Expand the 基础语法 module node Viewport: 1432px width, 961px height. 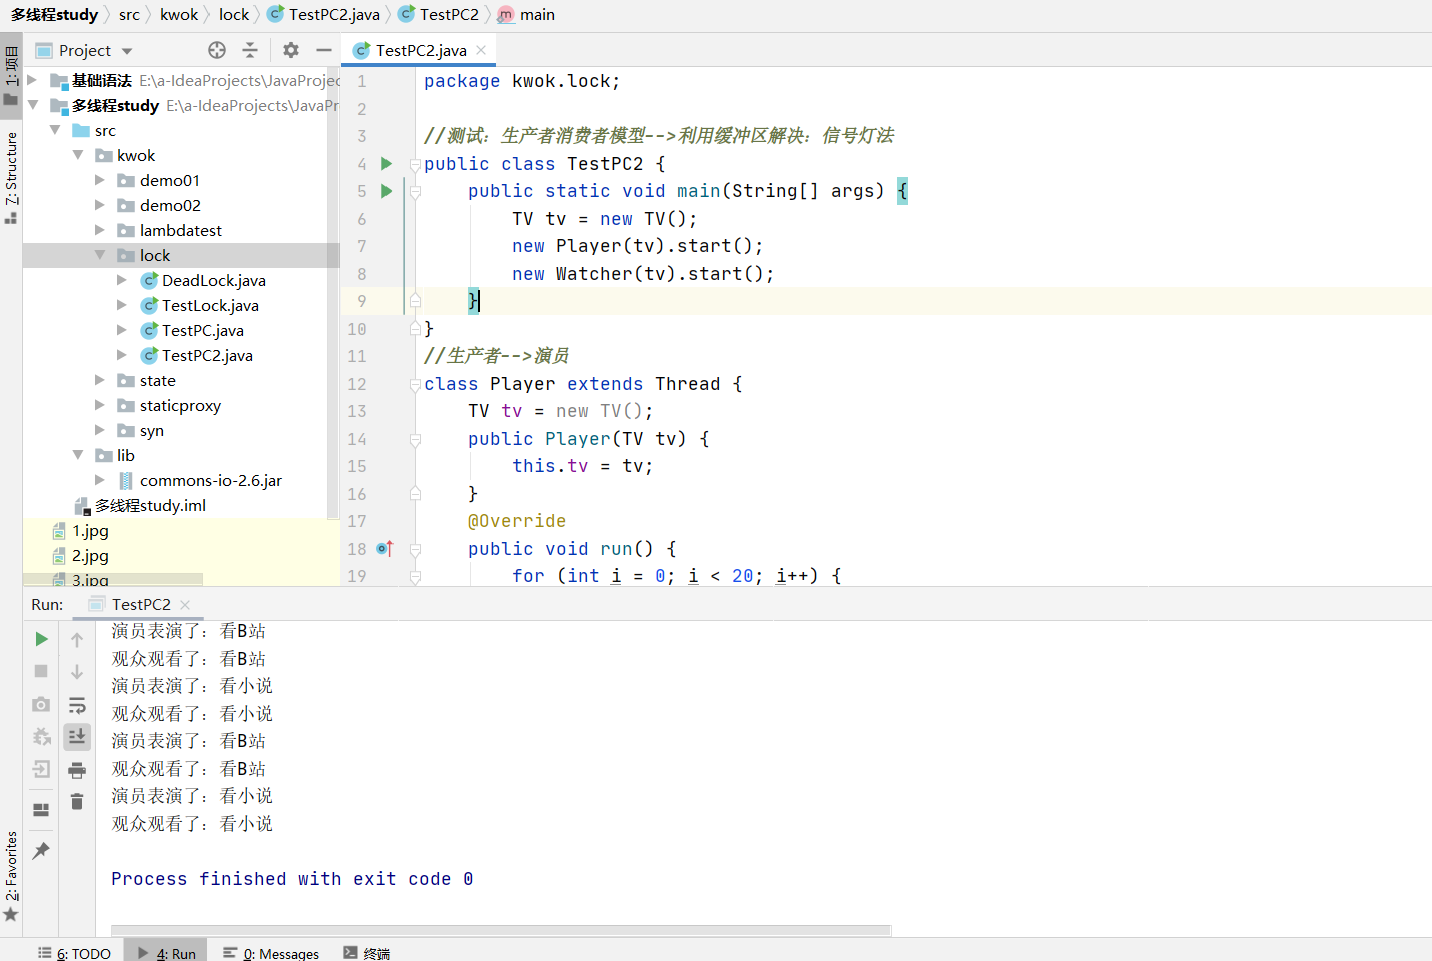coord(33,80)
